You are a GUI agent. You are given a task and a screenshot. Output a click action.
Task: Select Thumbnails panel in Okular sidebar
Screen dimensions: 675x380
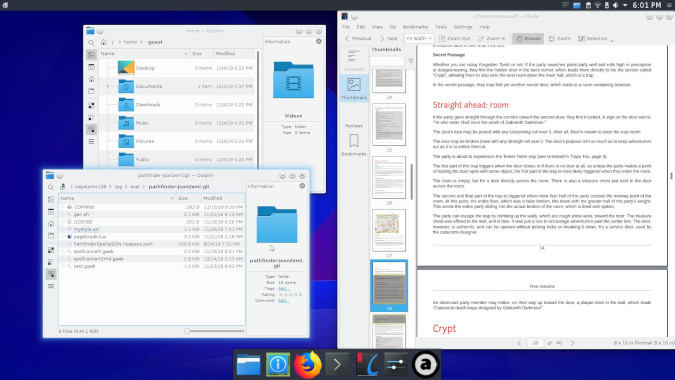coord(354,89)
